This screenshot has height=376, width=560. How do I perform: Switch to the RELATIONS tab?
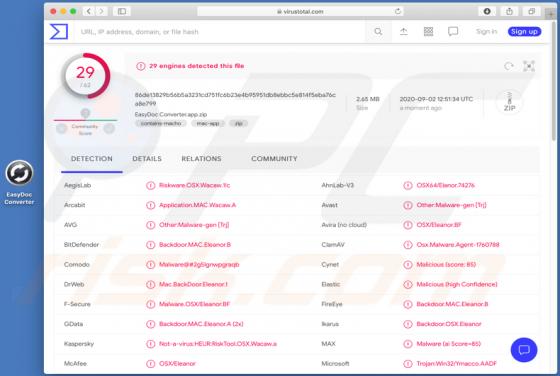click(x=201, y=159)
